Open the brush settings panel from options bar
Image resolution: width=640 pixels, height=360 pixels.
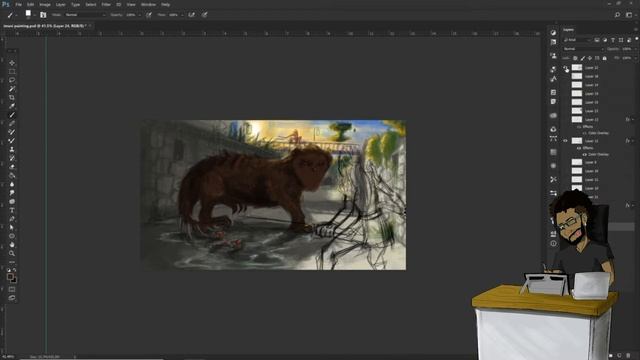coord(43,15)
